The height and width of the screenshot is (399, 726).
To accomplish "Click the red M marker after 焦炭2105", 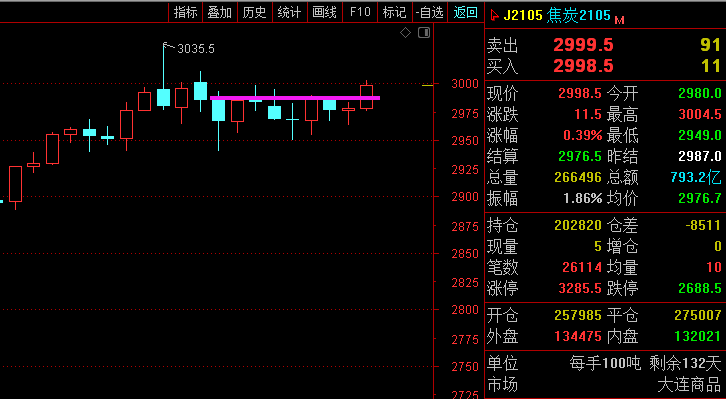I will tap(619, 20).
